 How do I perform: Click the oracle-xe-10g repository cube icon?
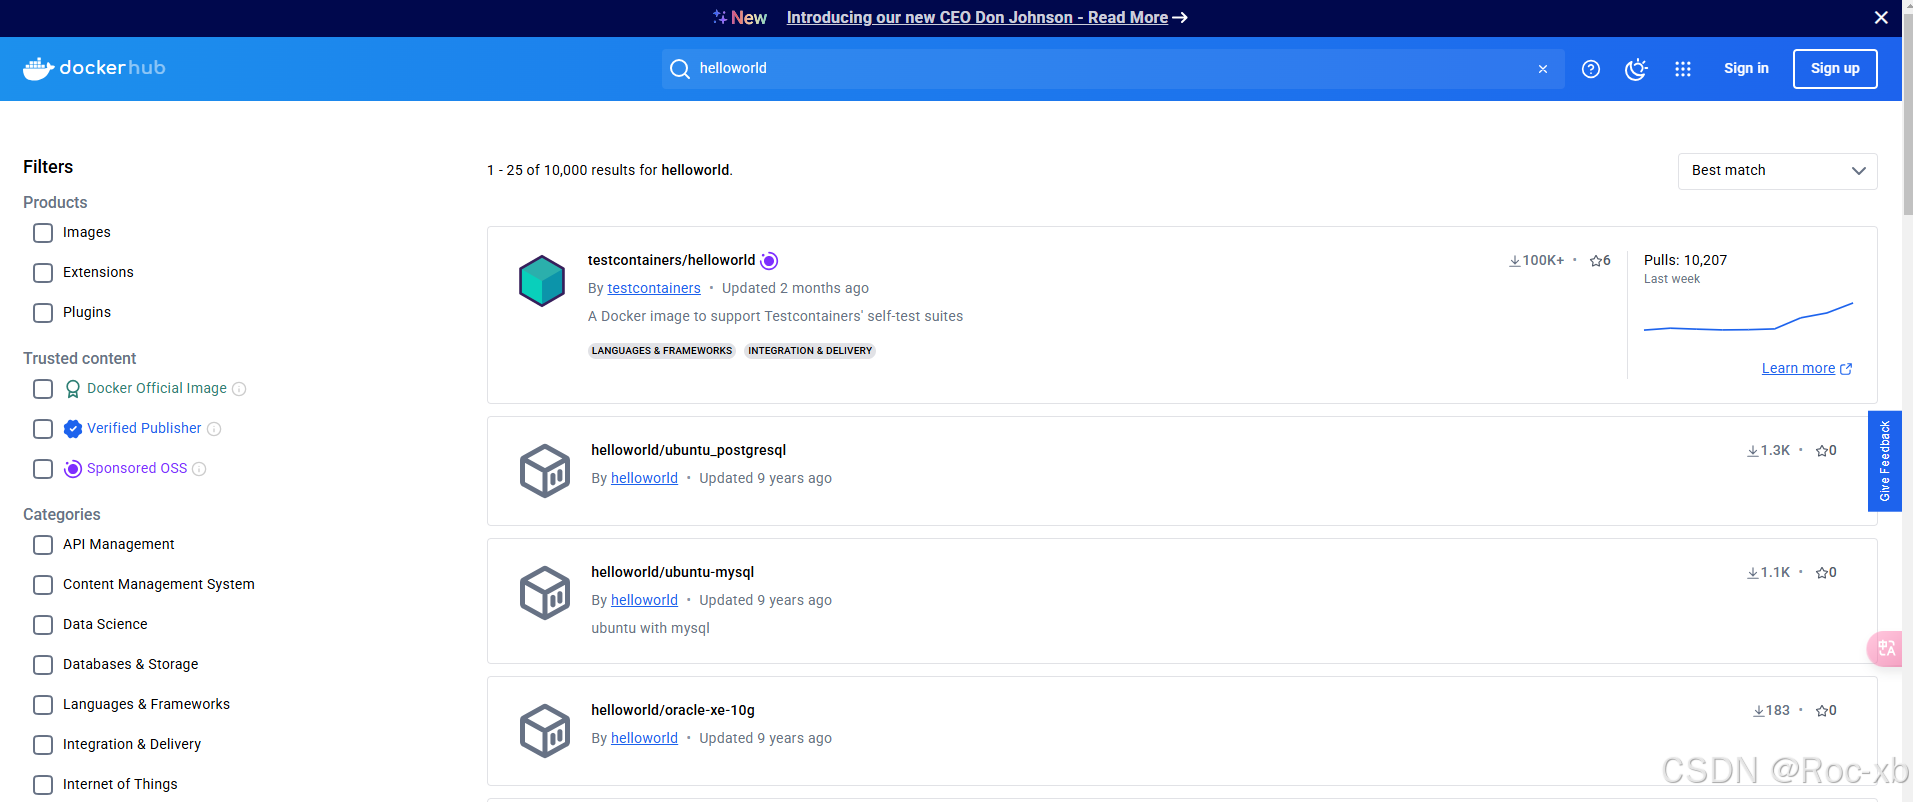[545, 730]
